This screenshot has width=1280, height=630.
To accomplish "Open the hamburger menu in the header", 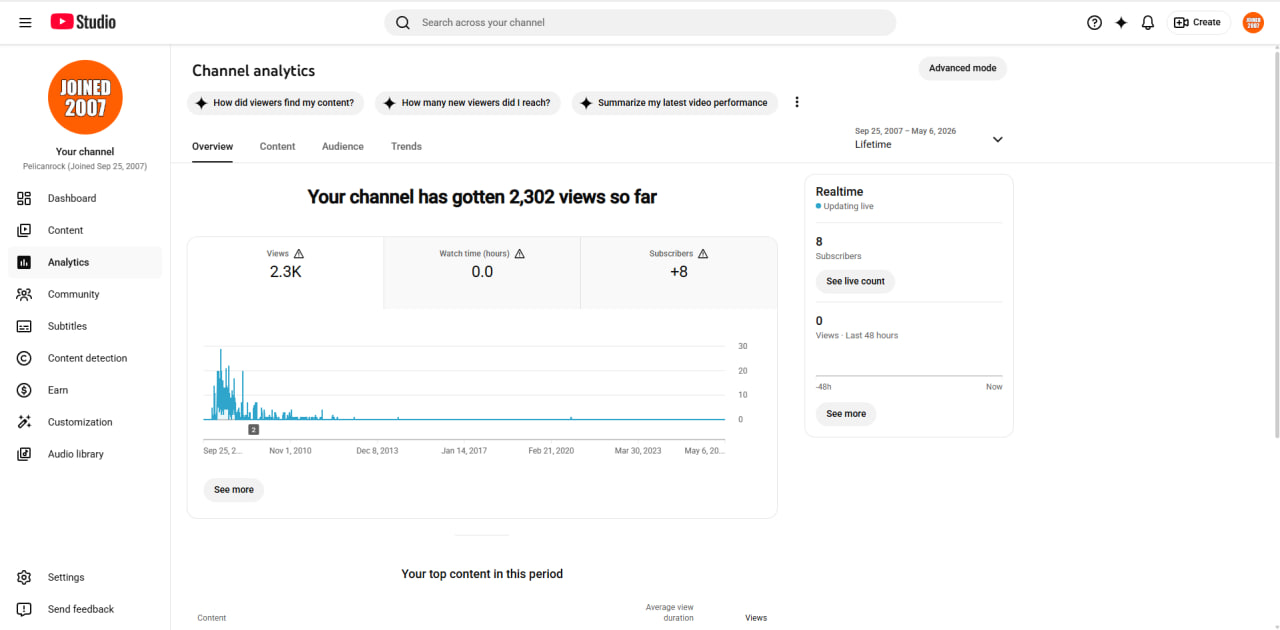I will coord(25,22).
